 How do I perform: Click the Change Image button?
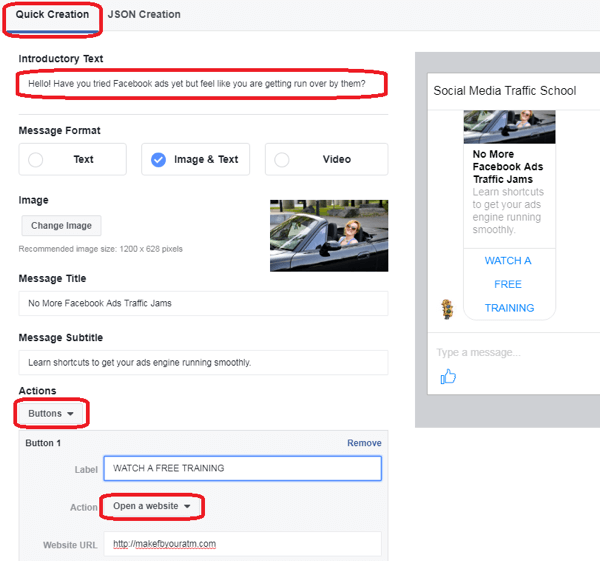click(61, 225)
